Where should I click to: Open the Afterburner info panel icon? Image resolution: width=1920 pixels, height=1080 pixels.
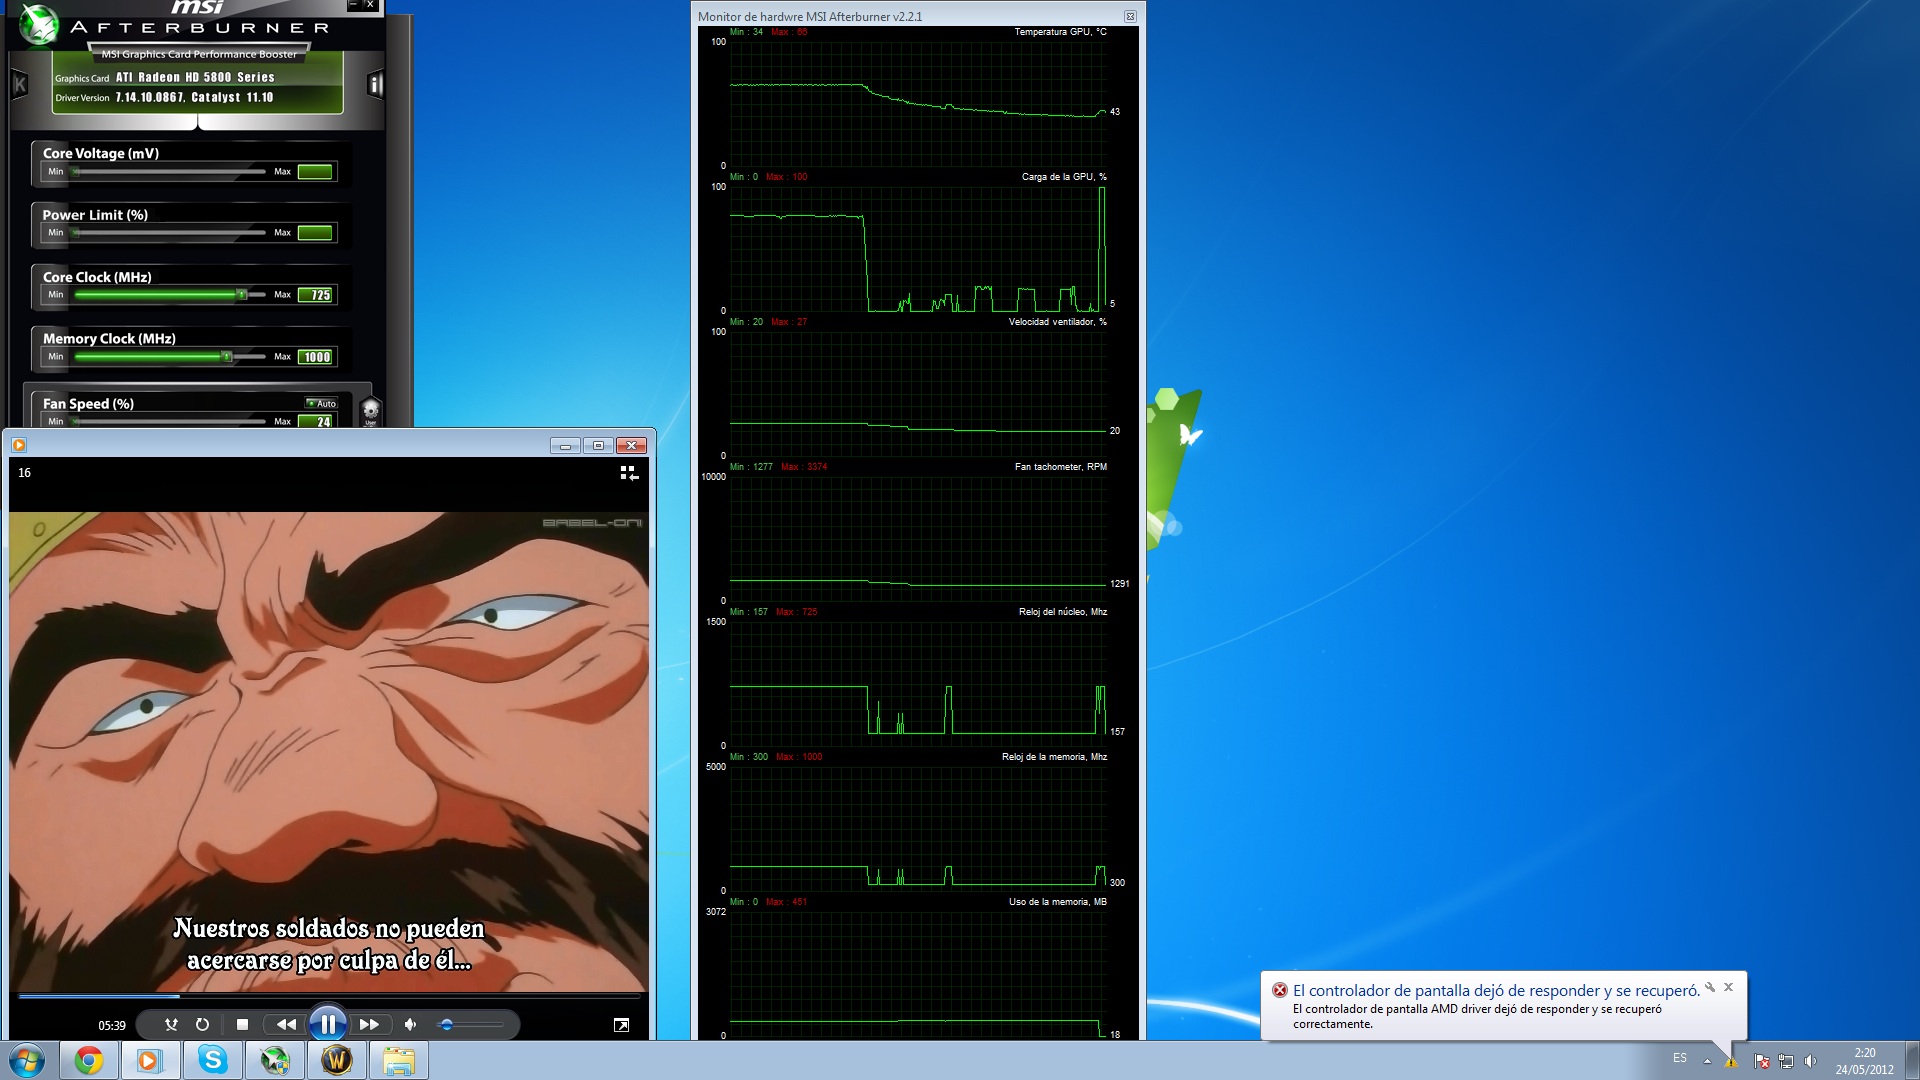pyautogui.click(x=376, y=85)
